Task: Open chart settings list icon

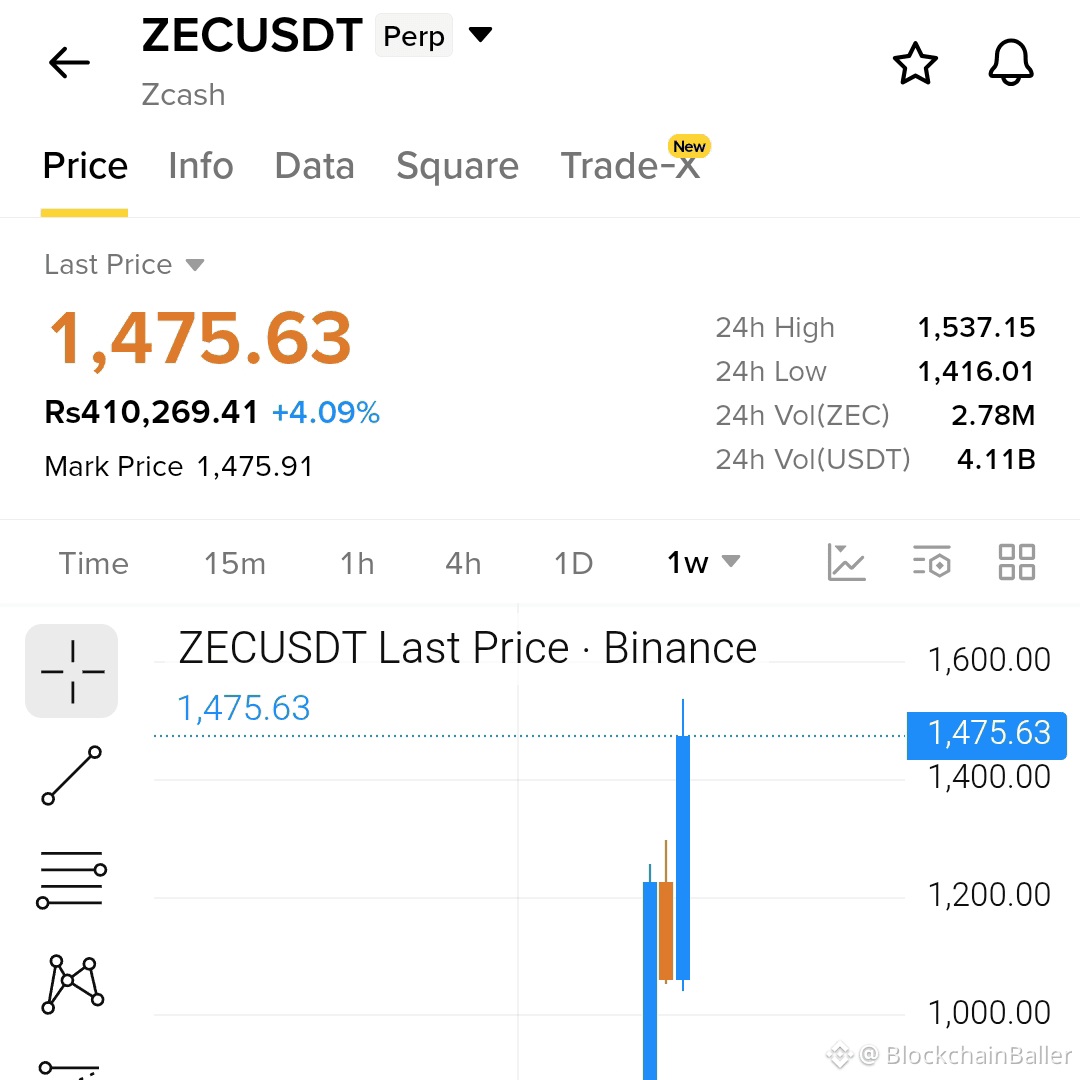Action: coord(931,562)
